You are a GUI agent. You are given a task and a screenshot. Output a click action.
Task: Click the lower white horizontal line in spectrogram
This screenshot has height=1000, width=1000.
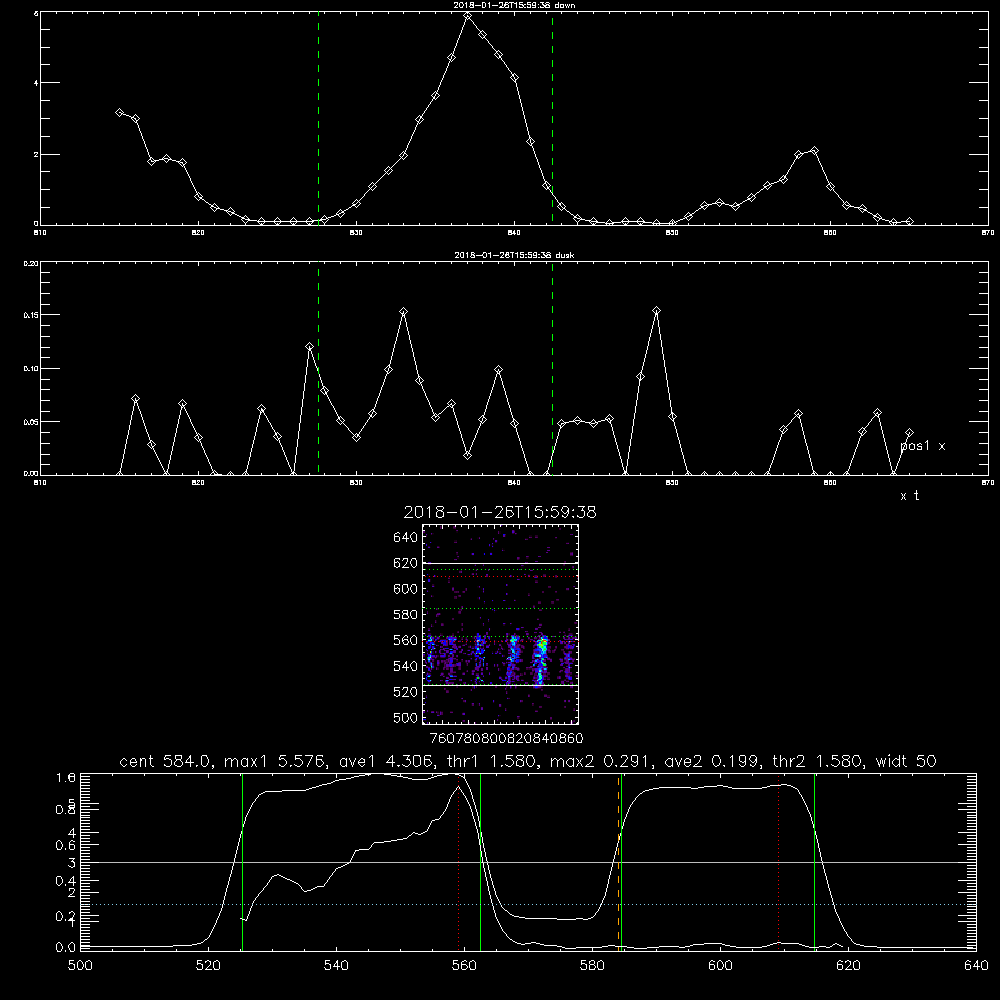(x=501, y=686)
